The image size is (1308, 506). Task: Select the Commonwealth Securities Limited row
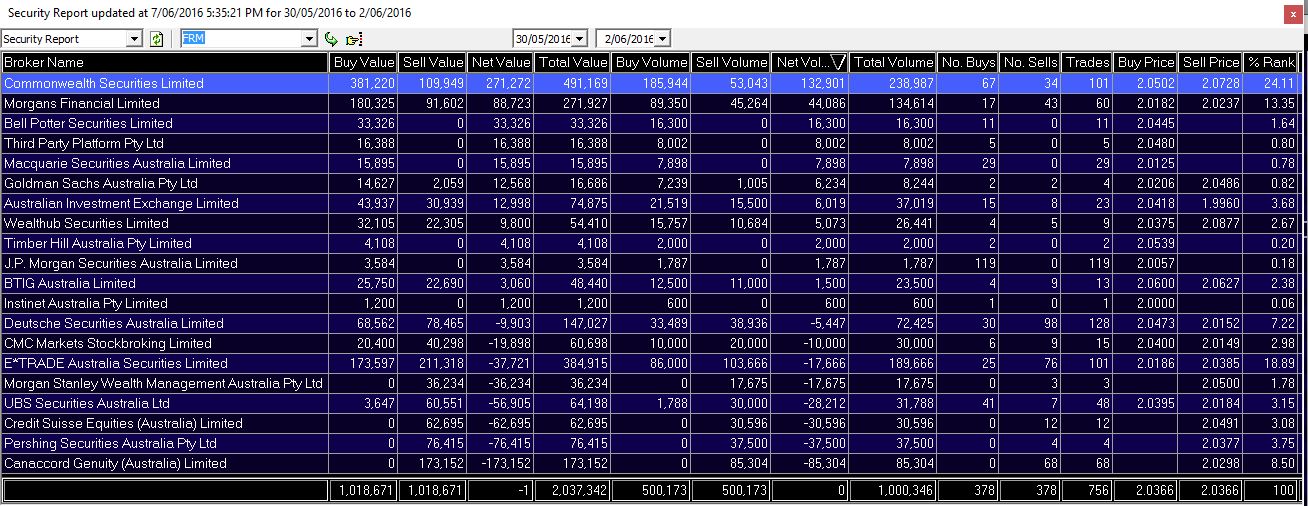[x=651, y=83]
